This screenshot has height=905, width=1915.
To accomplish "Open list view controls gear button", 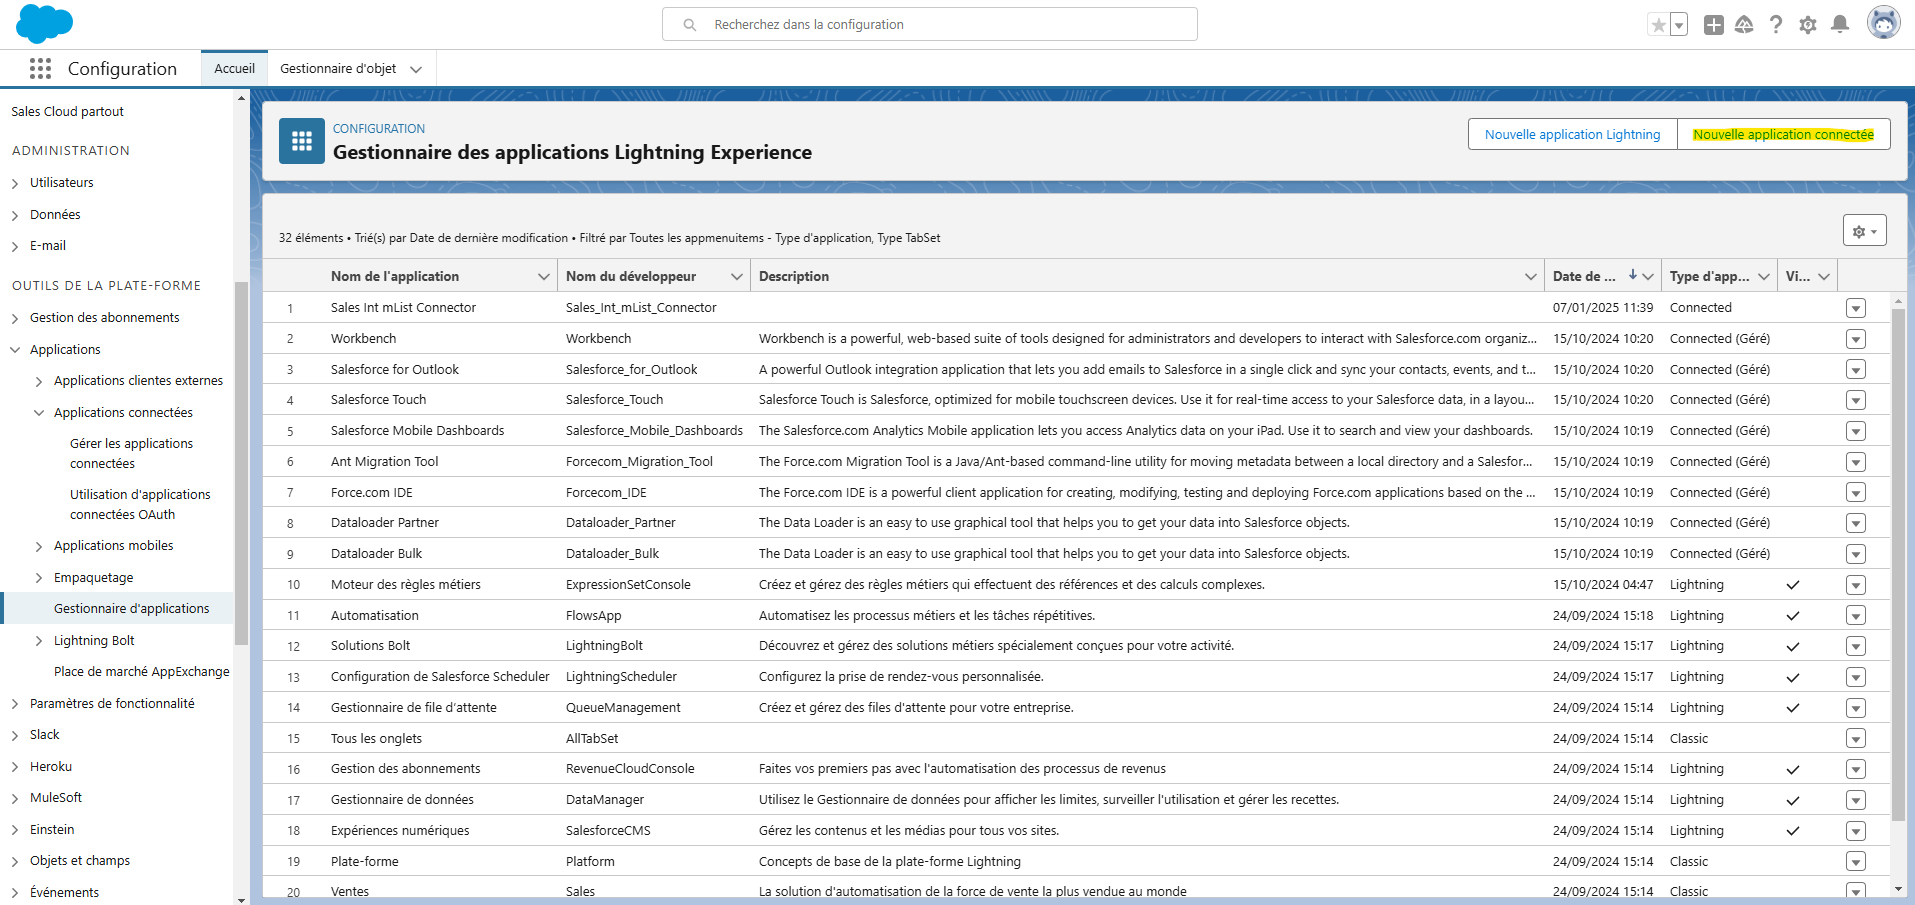I will tap(1865, 231).
